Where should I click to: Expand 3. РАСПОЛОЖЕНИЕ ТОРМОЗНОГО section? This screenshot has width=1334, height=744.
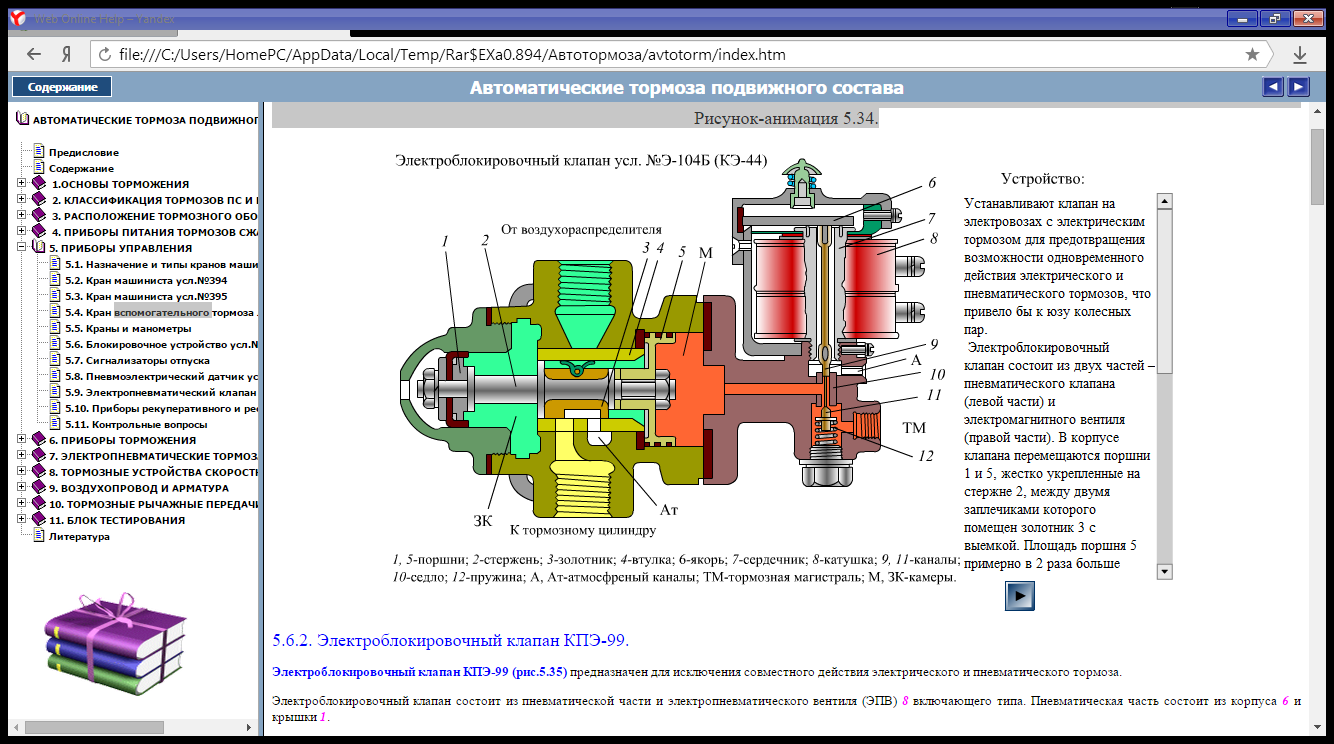tap(22, 216)
